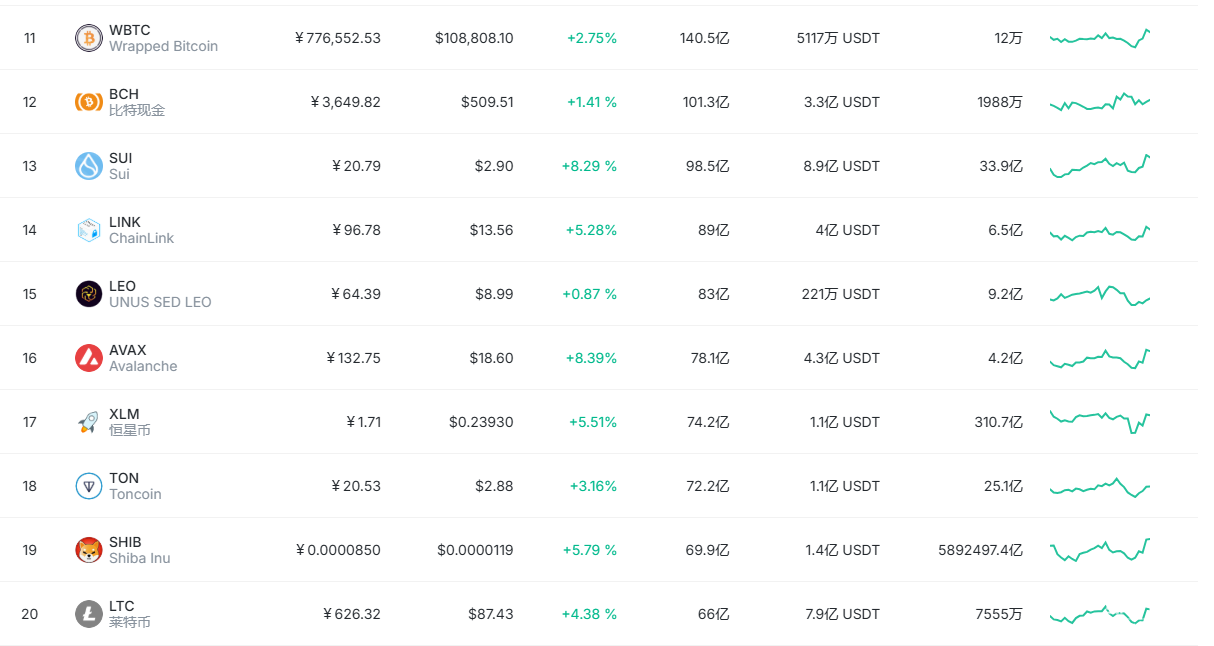Screen dimensions: 1214x646
Task: Click the LINK +5.28% change value
Action: (591, 230)
